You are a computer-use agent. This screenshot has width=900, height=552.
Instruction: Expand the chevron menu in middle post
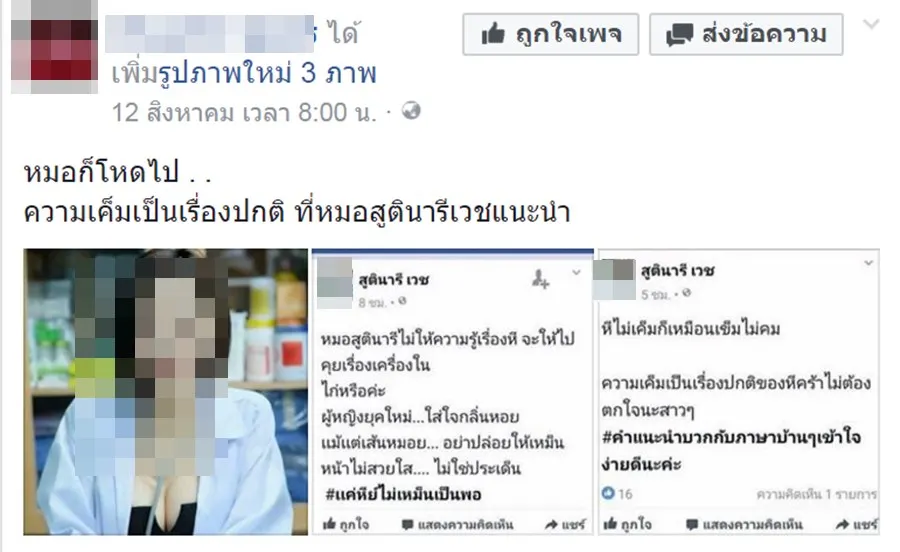pos(576,273)
